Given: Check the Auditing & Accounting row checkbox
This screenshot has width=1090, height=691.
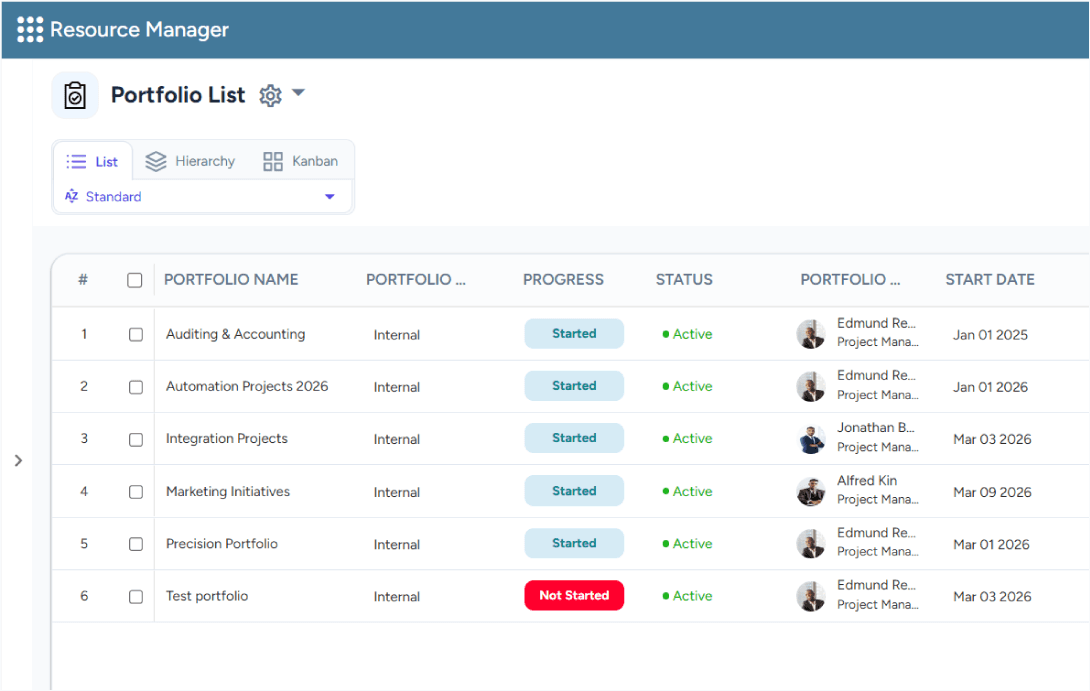Looking at the screenshot, I should [136, 334].
